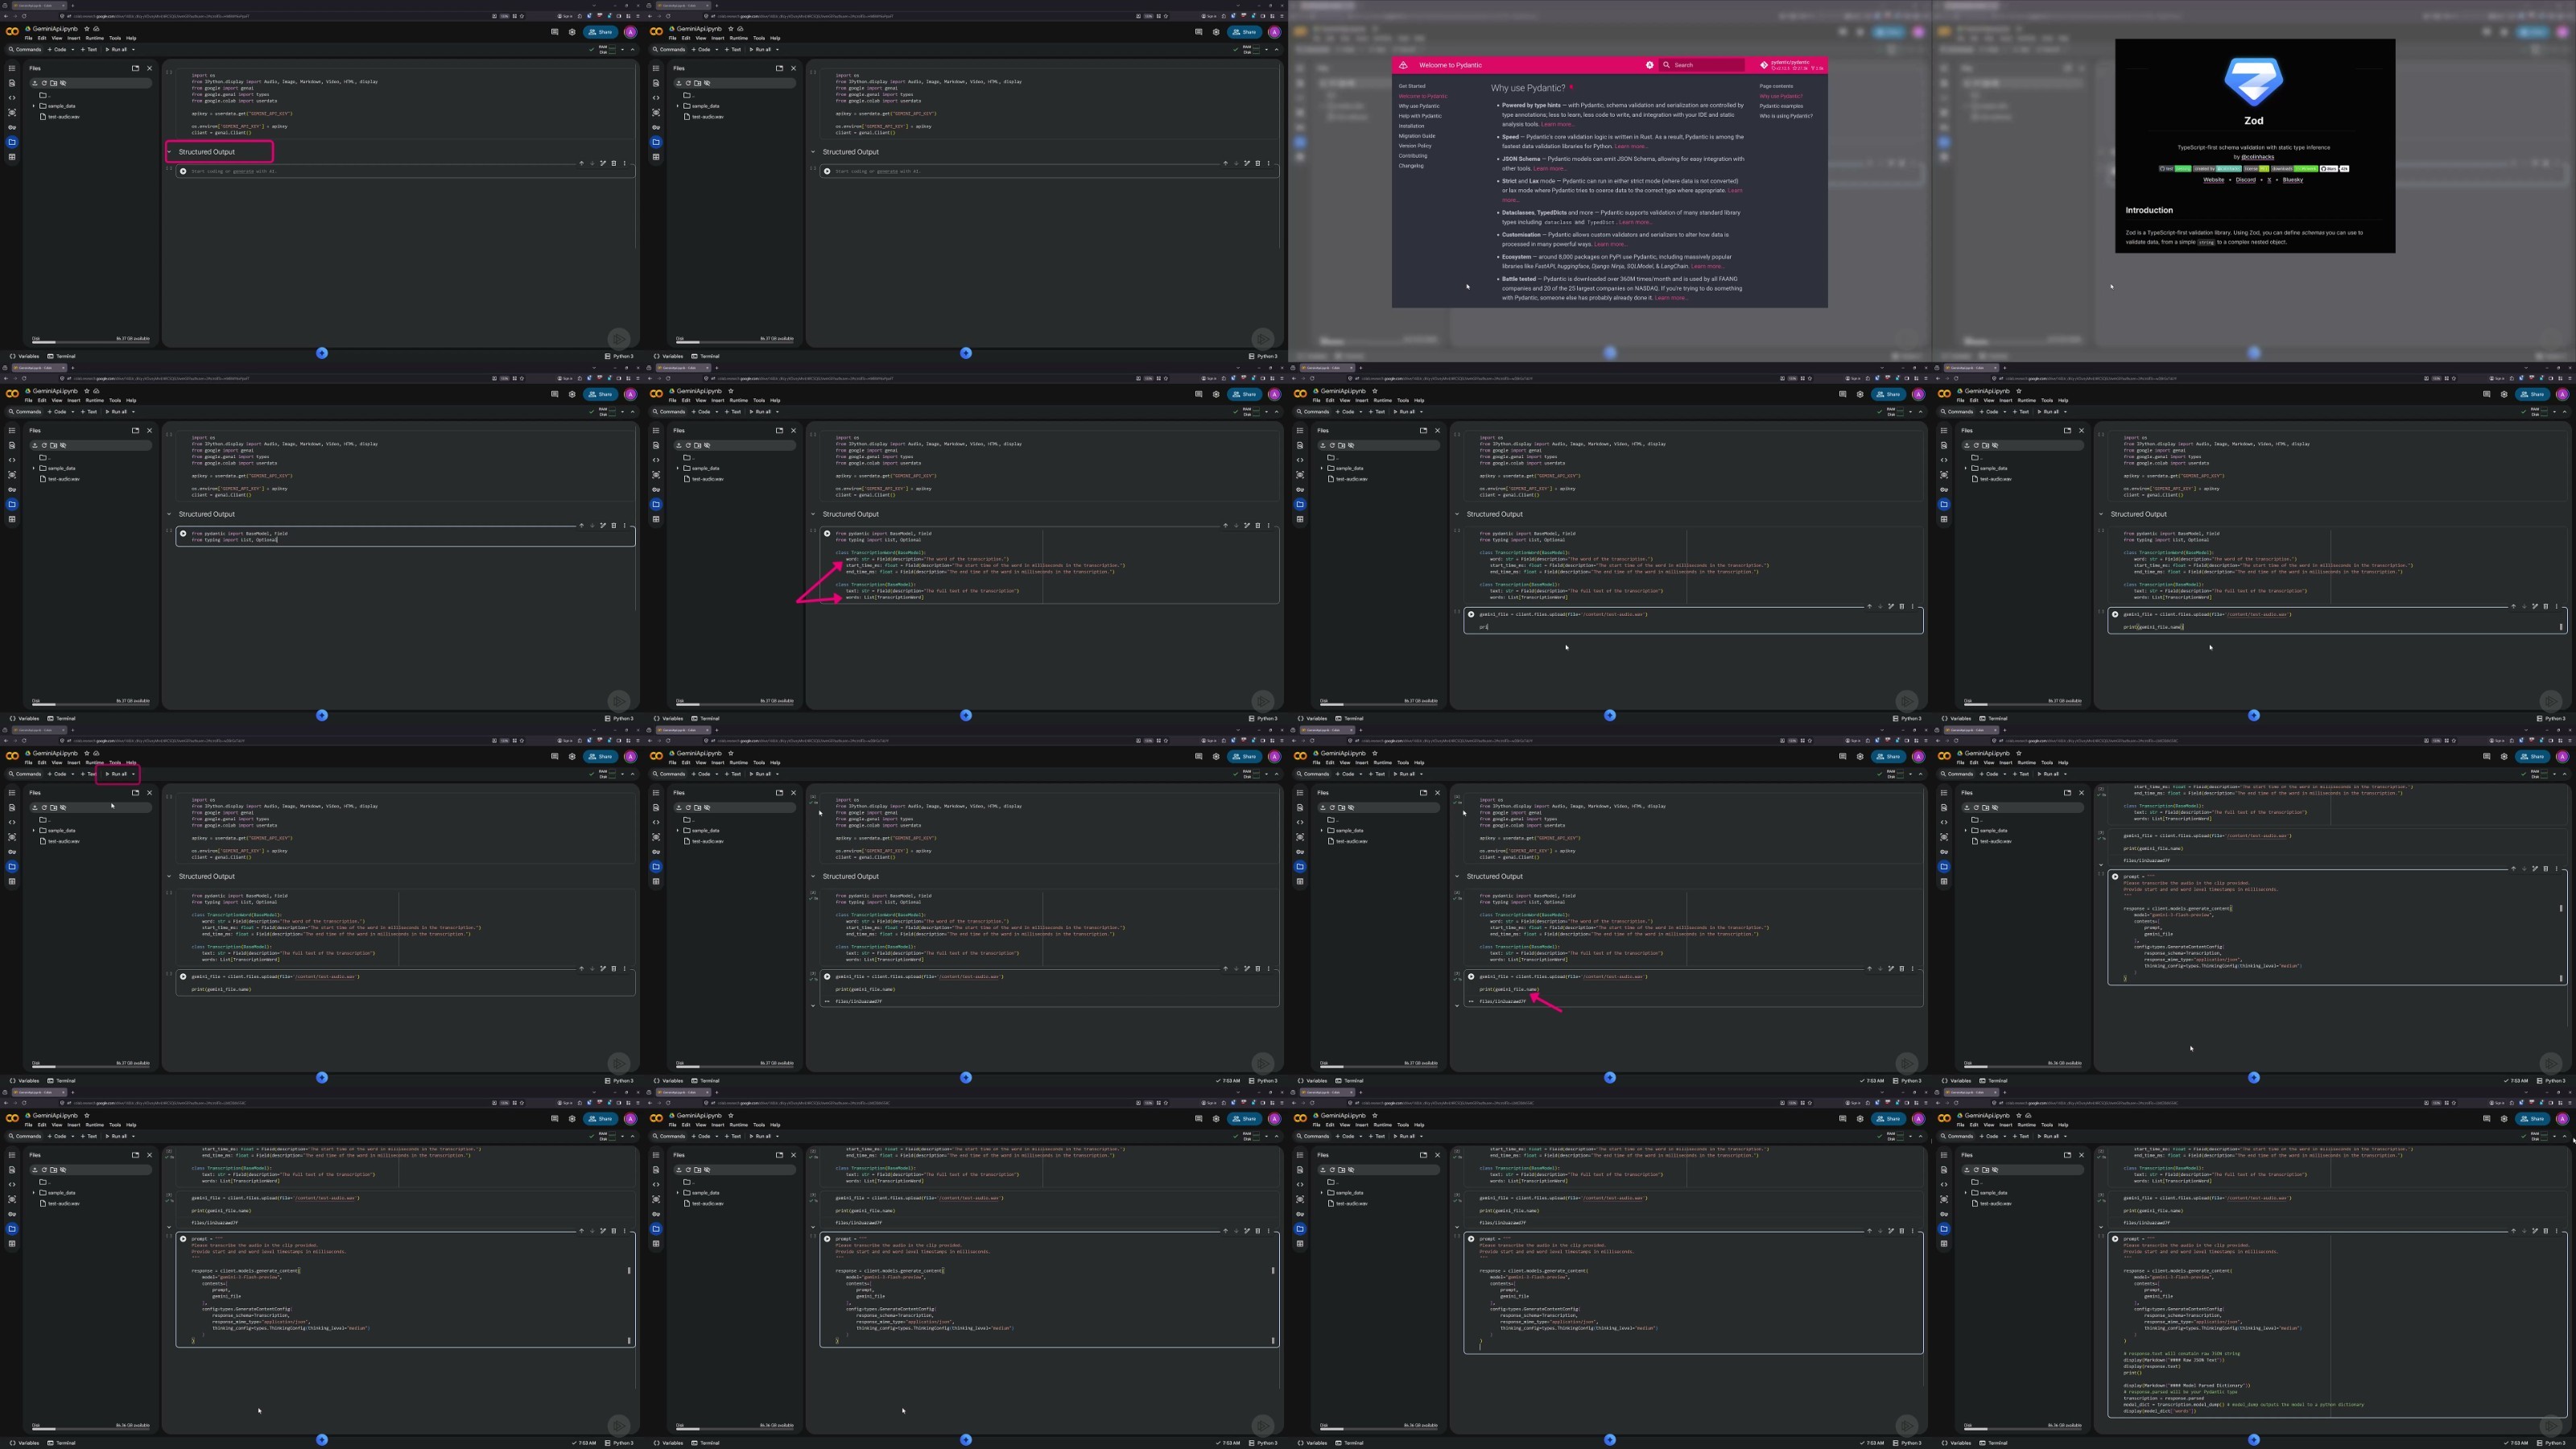Click Files rail icon in half-typed 'pr' frame

(x=1300, y=504)
